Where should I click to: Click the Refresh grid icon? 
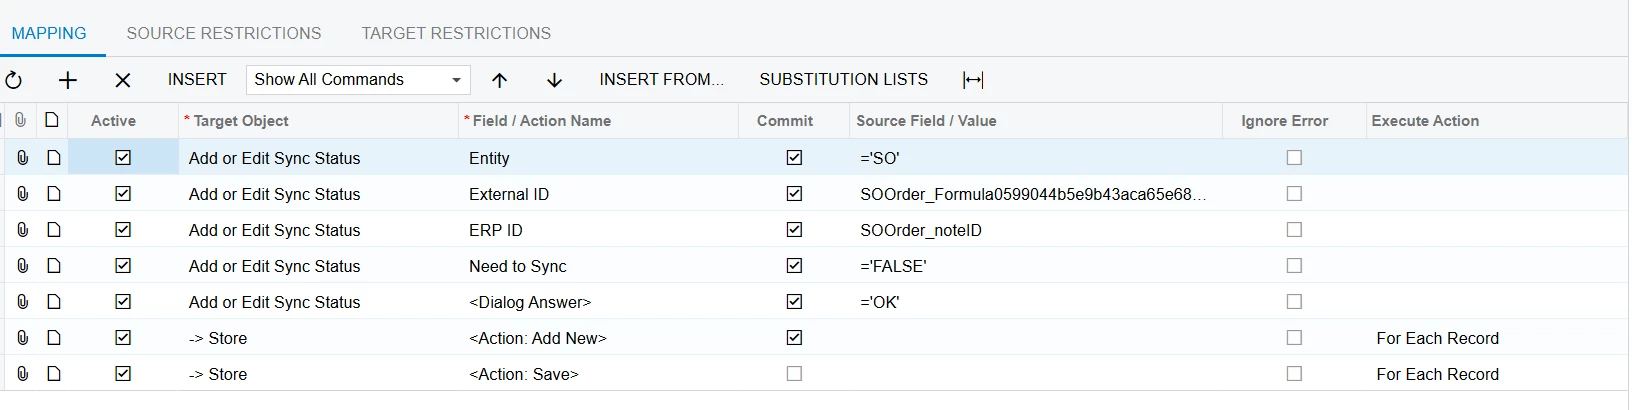tap(14, 80)
